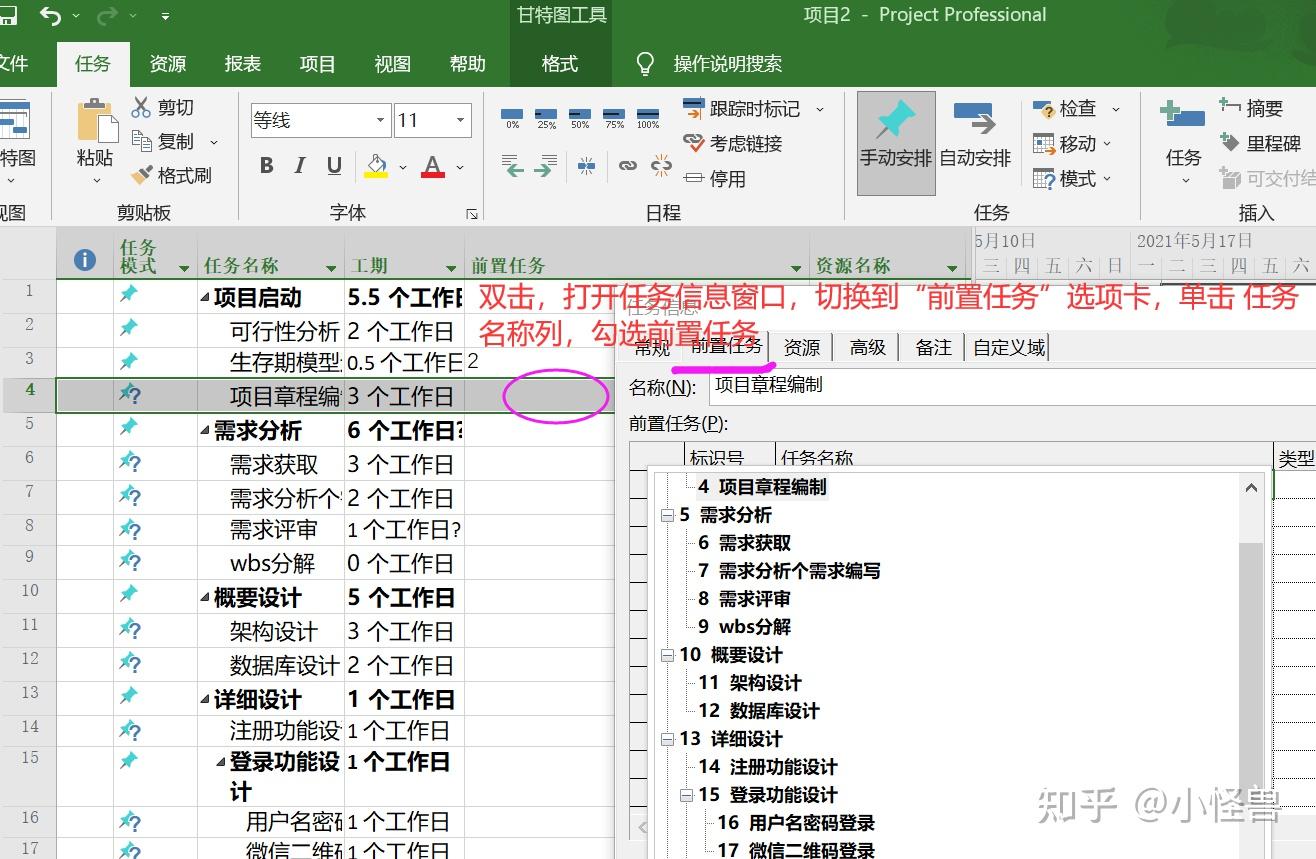Screen dimensions: 1316x859
Task: Collapse the 项目启动 summary task
Action: point(205,298)
